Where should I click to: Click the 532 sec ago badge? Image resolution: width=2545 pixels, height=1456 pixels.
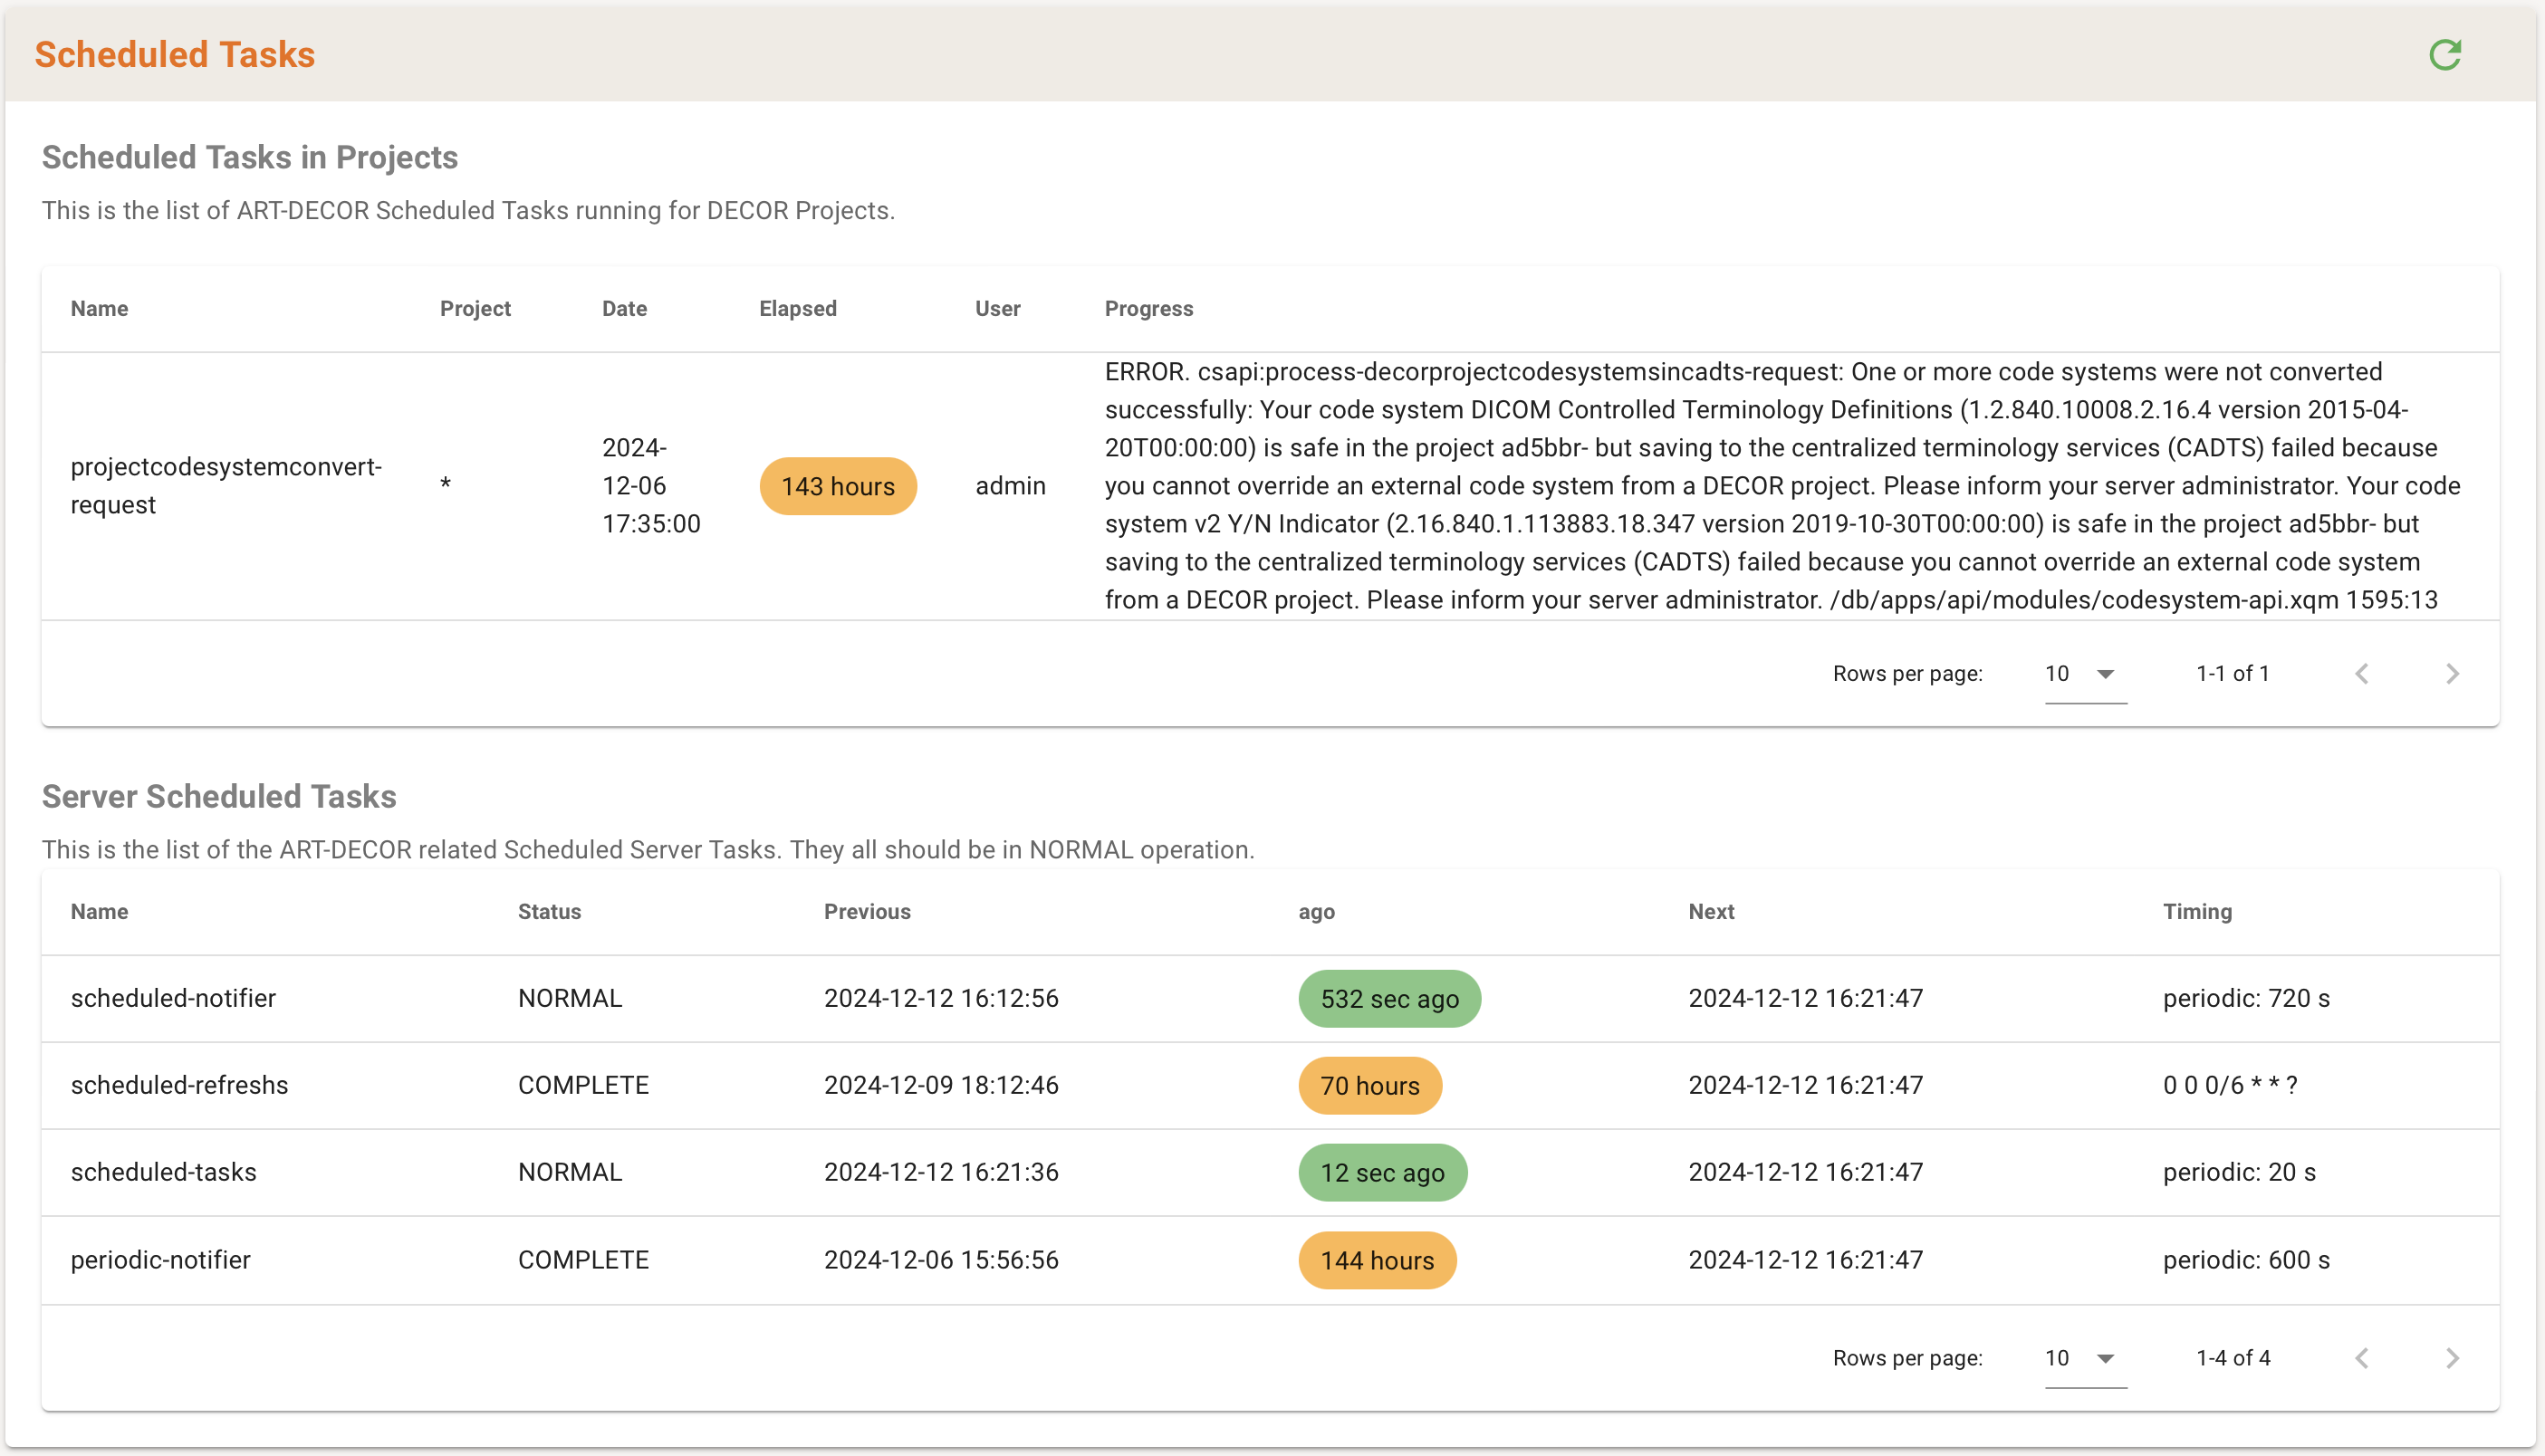[1389, 999]
